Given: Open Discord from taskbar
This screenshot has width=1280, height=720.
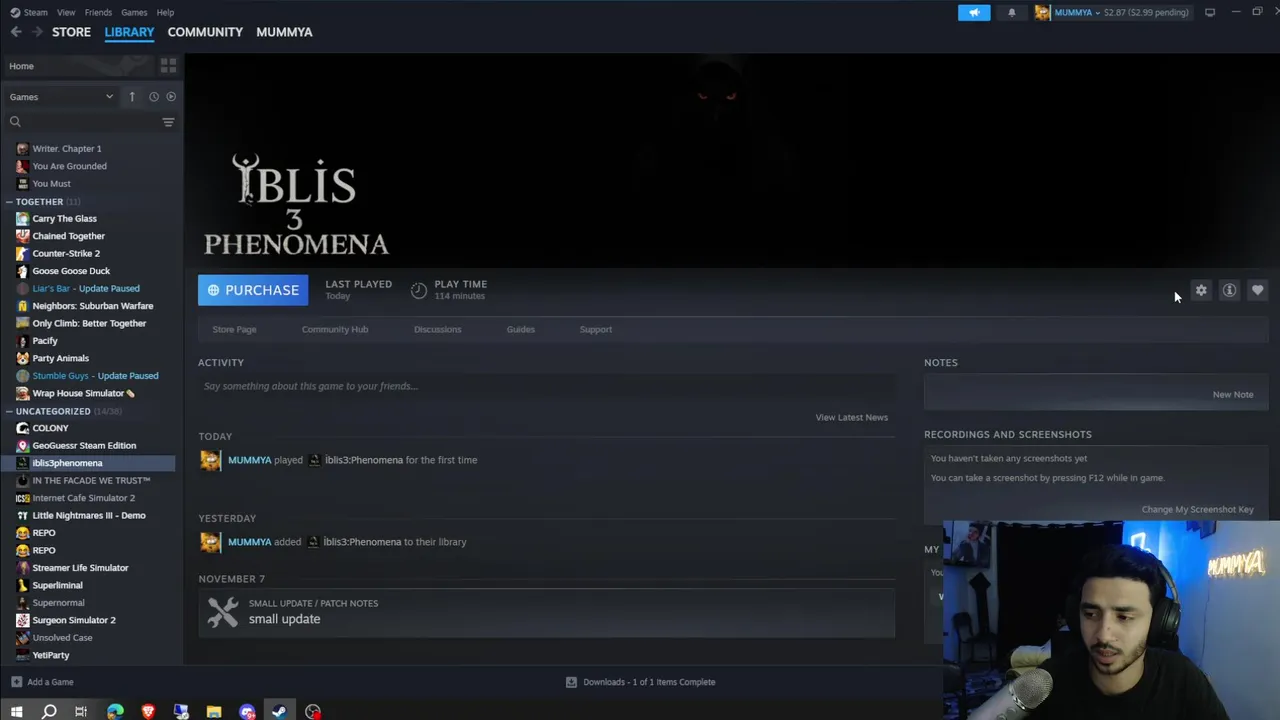Looking at the screenshot, I should [x=247, y=712].
